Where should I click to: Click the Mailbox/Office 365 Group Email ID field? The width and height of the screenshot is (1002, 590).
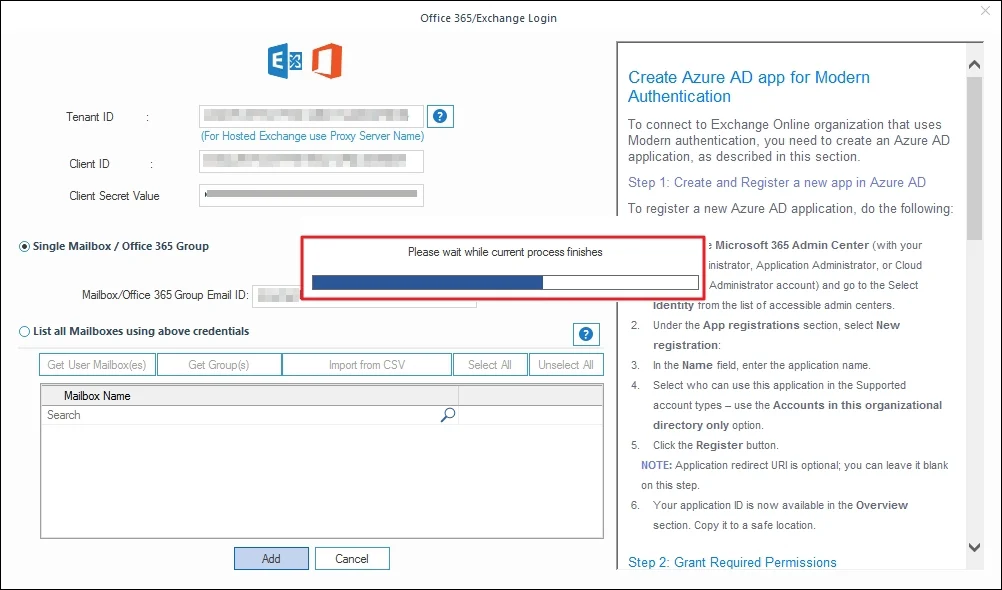364,295
